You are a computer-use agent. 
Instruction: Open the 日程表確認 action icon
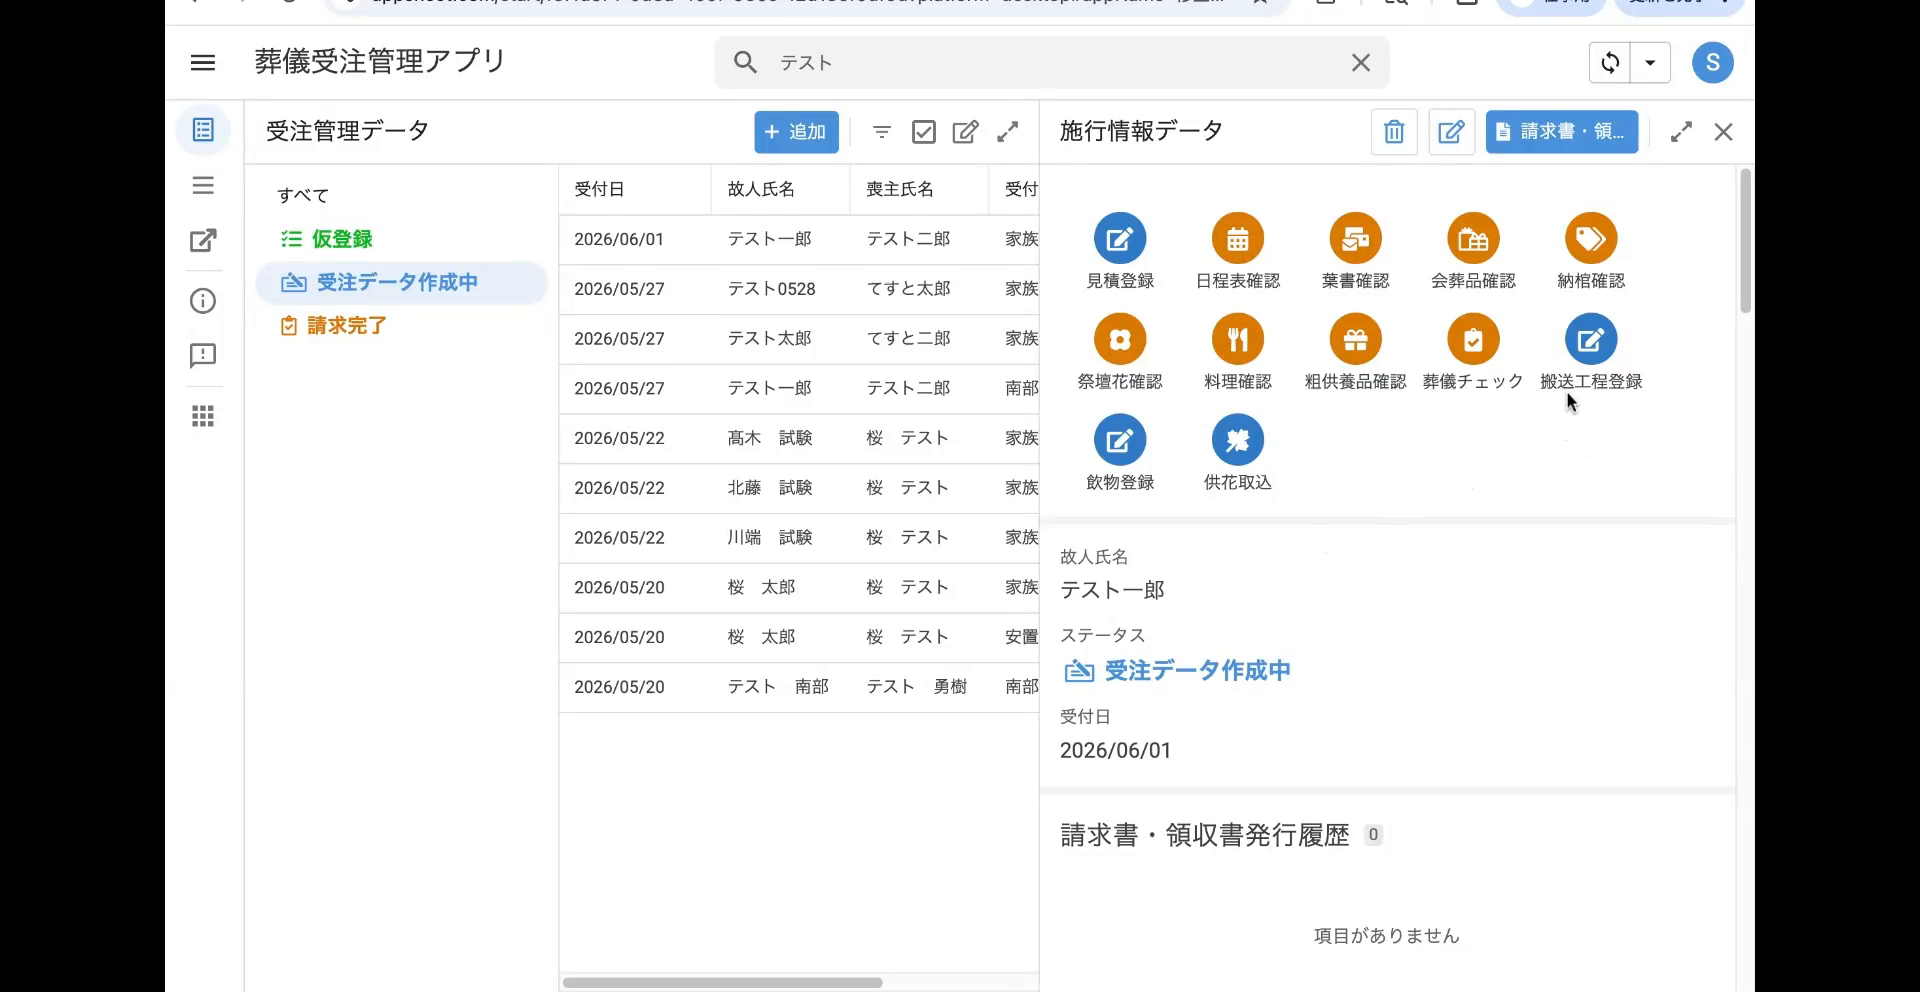(1238, 239)
